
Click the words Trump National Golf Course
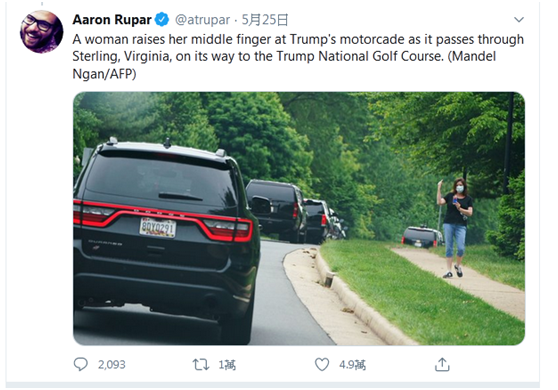click(359, 56)
